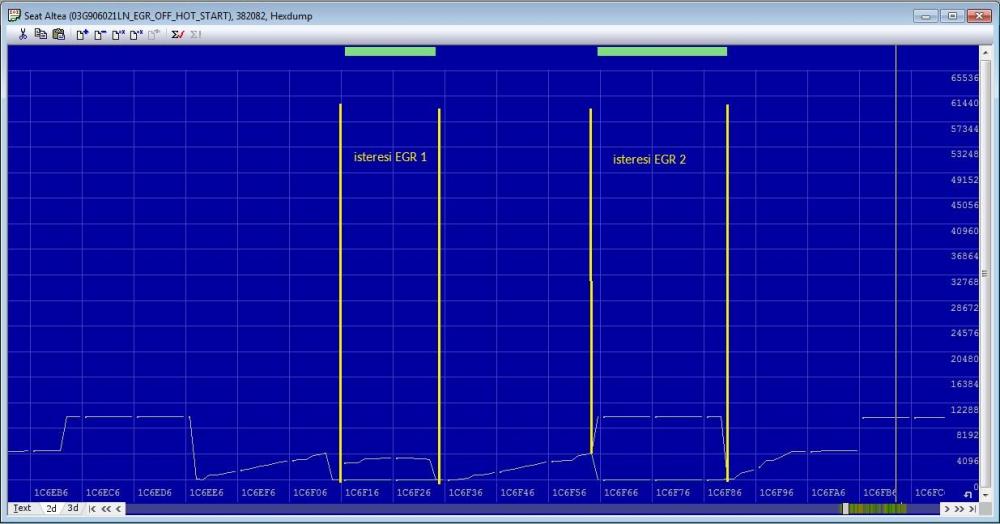Viewport: 1000px width, 524px height.
Task: Click the Paste clipboard icon
Action: point(58,34)
